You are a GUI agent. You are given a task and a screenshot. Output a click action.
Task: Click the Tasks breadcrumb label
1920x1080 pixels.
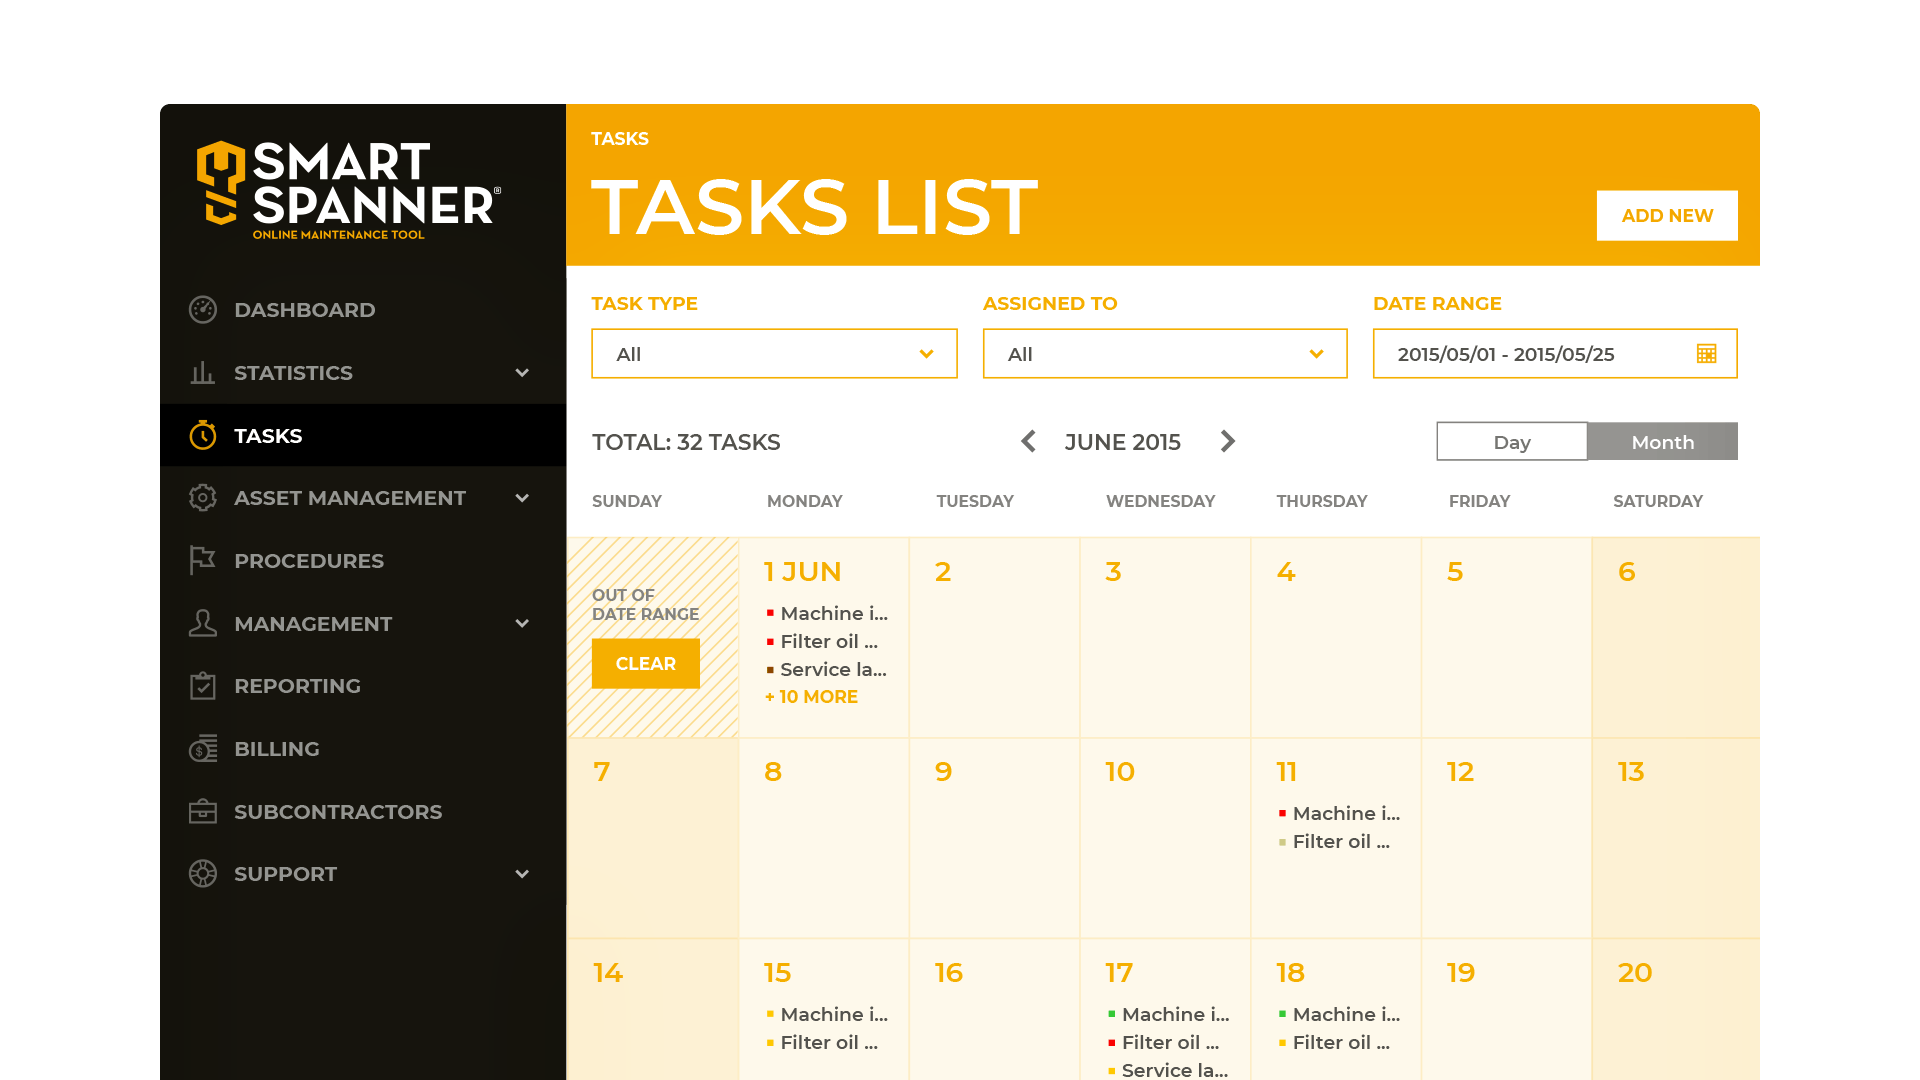620,139
